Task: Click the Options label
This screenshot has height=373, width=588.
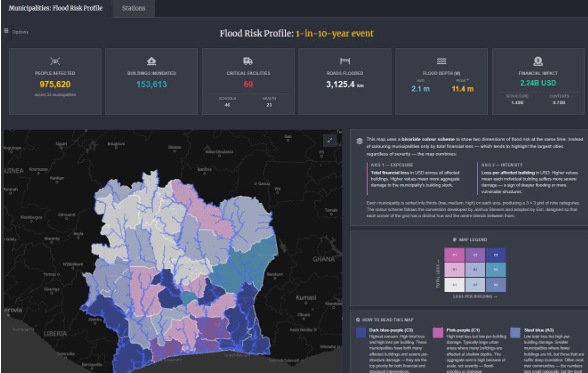Action: pos(20,32)
